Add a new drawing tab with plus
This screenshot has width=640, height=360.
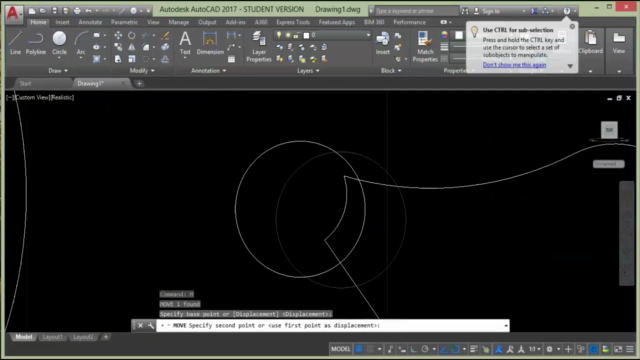(x=139, y=84)
